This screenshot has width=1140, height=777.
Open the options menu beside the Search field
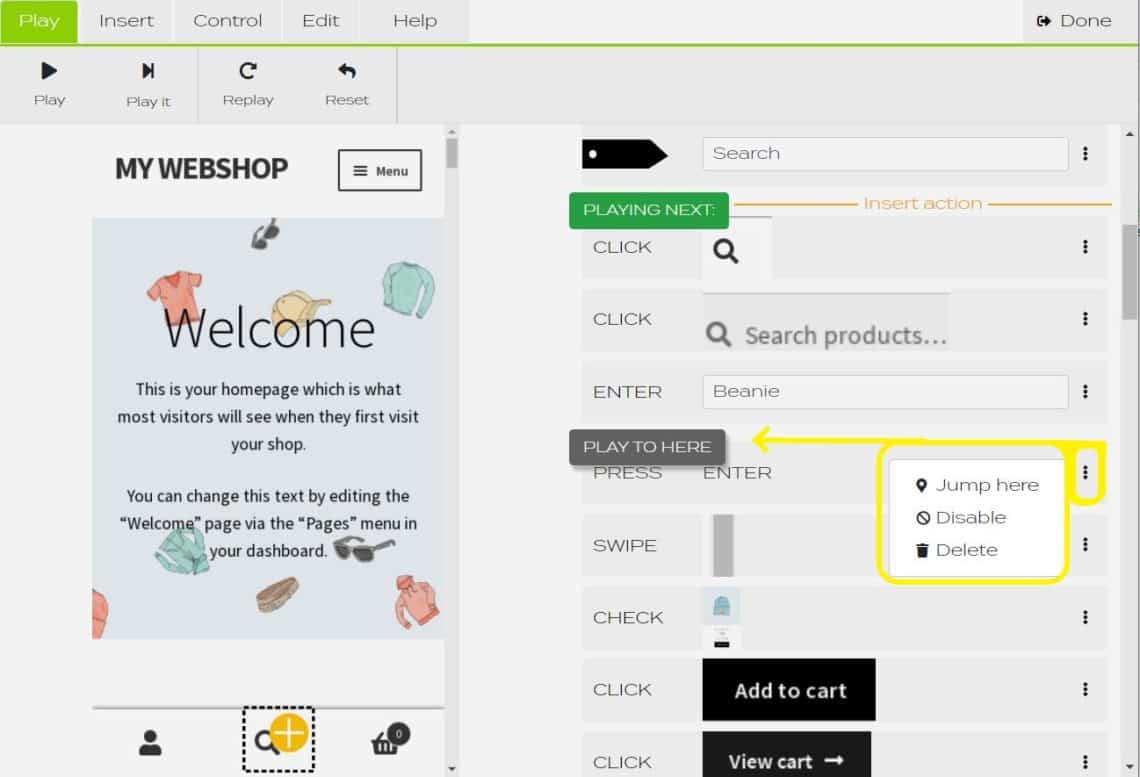click(1085, 153)
